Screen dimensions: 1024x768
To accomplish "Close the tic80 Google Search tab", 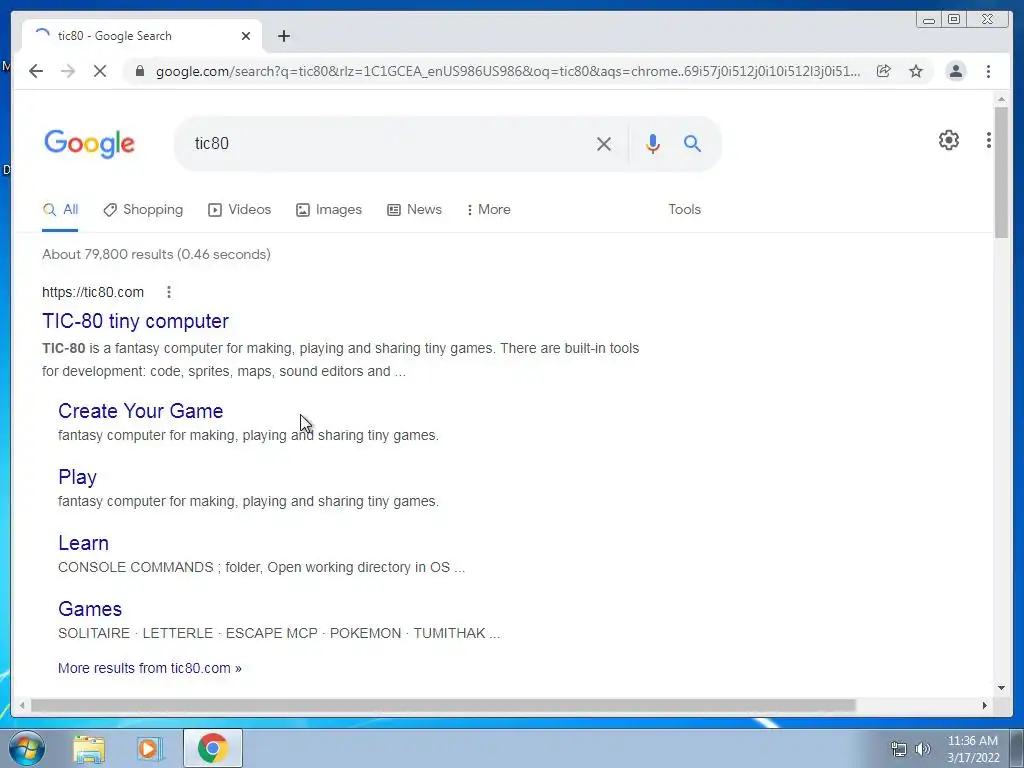I will pyautogui.click(x=246, y=36).
